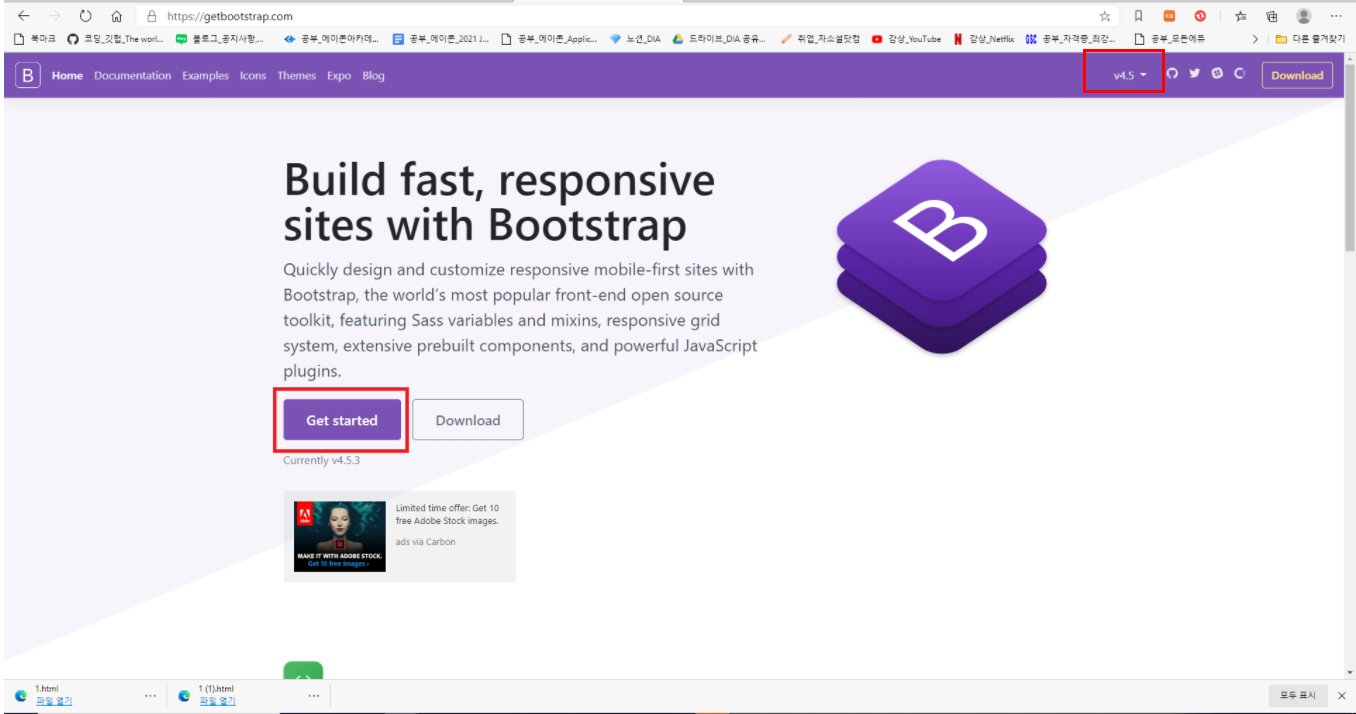Open the Netflix bookmark 감상_Netflix
This screenshot has height=714, width=1356.
984,39
